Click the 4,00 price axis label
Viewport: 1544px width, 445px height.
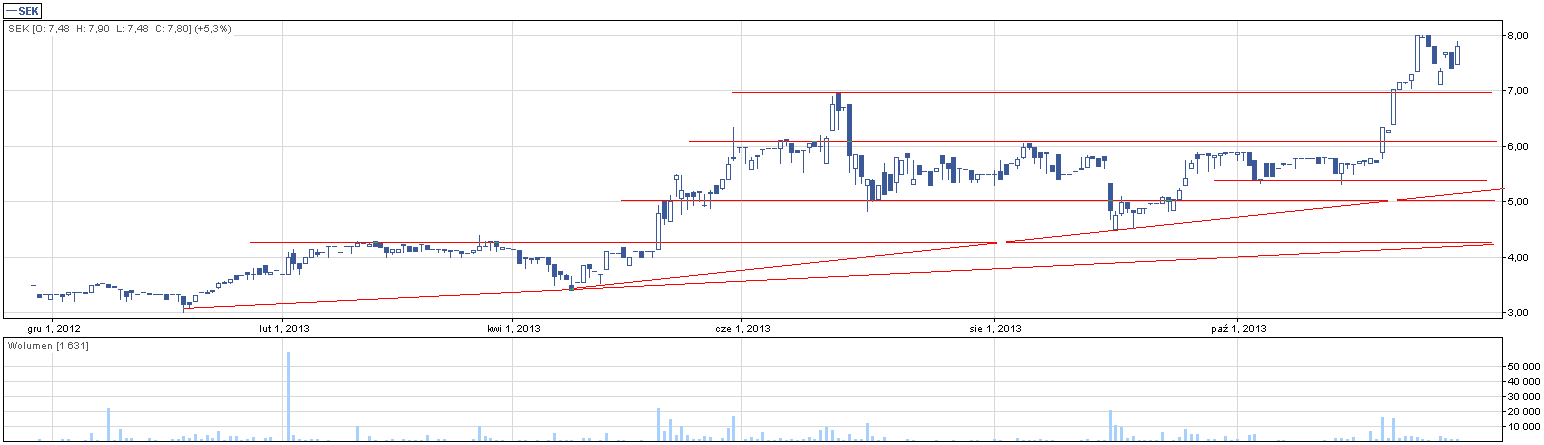(x=1517, y=258)
